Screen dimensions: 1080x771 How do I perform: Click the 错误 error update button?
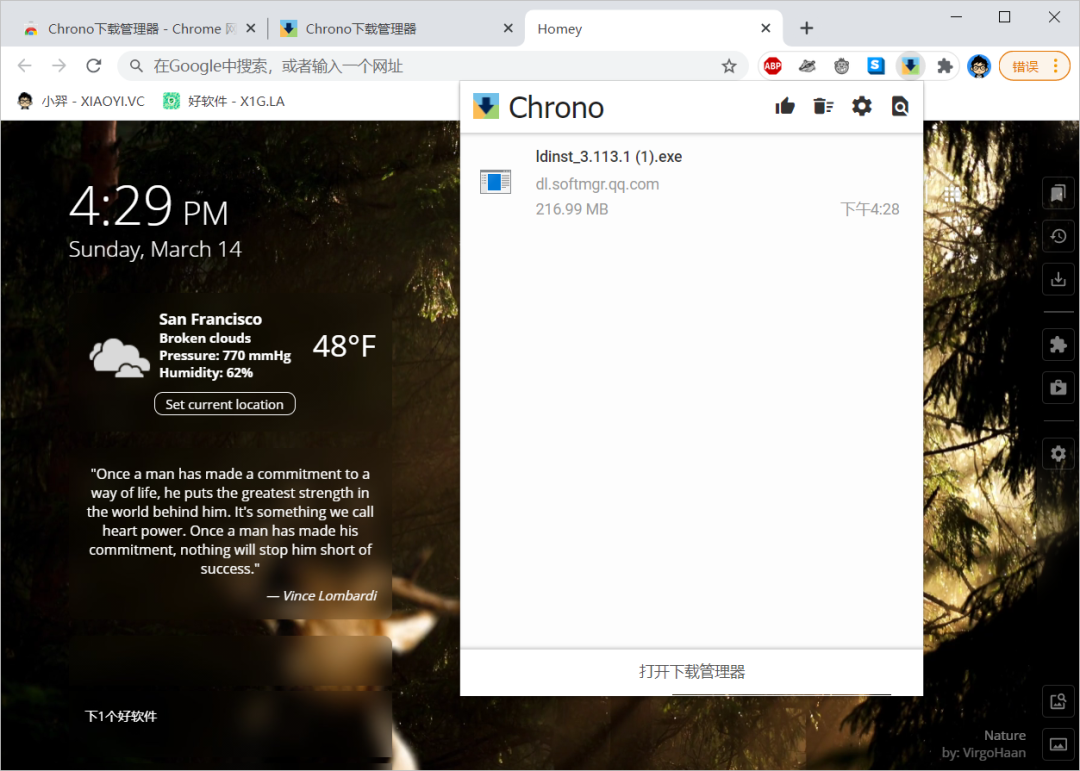click(x=1025, y=66)
